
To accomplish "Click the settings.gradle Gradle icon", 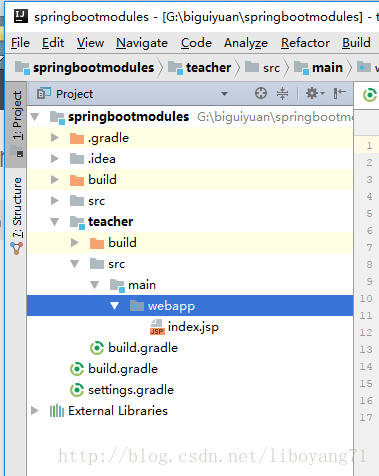I will (77, 390).
